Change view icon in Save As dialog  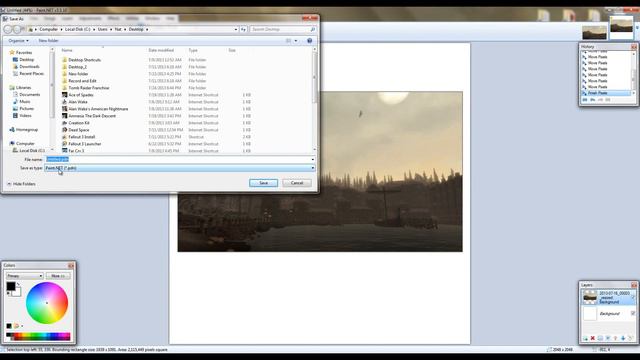click(x=289, y=40)
